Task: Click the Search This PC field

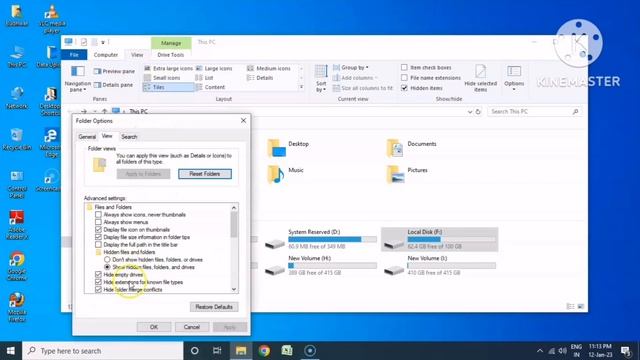Action: 534,111
